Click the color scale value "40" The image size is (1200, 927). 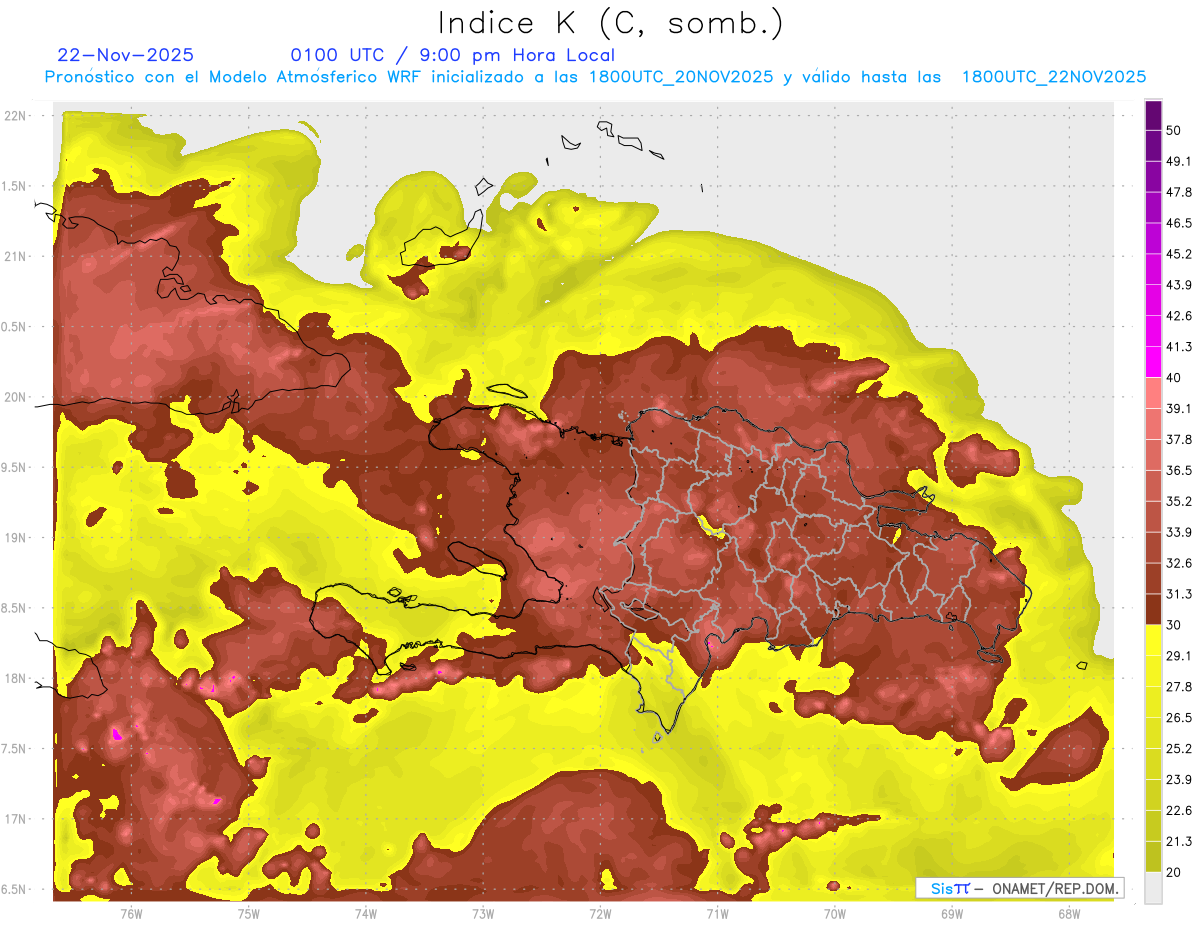[x=1173, y=378]
